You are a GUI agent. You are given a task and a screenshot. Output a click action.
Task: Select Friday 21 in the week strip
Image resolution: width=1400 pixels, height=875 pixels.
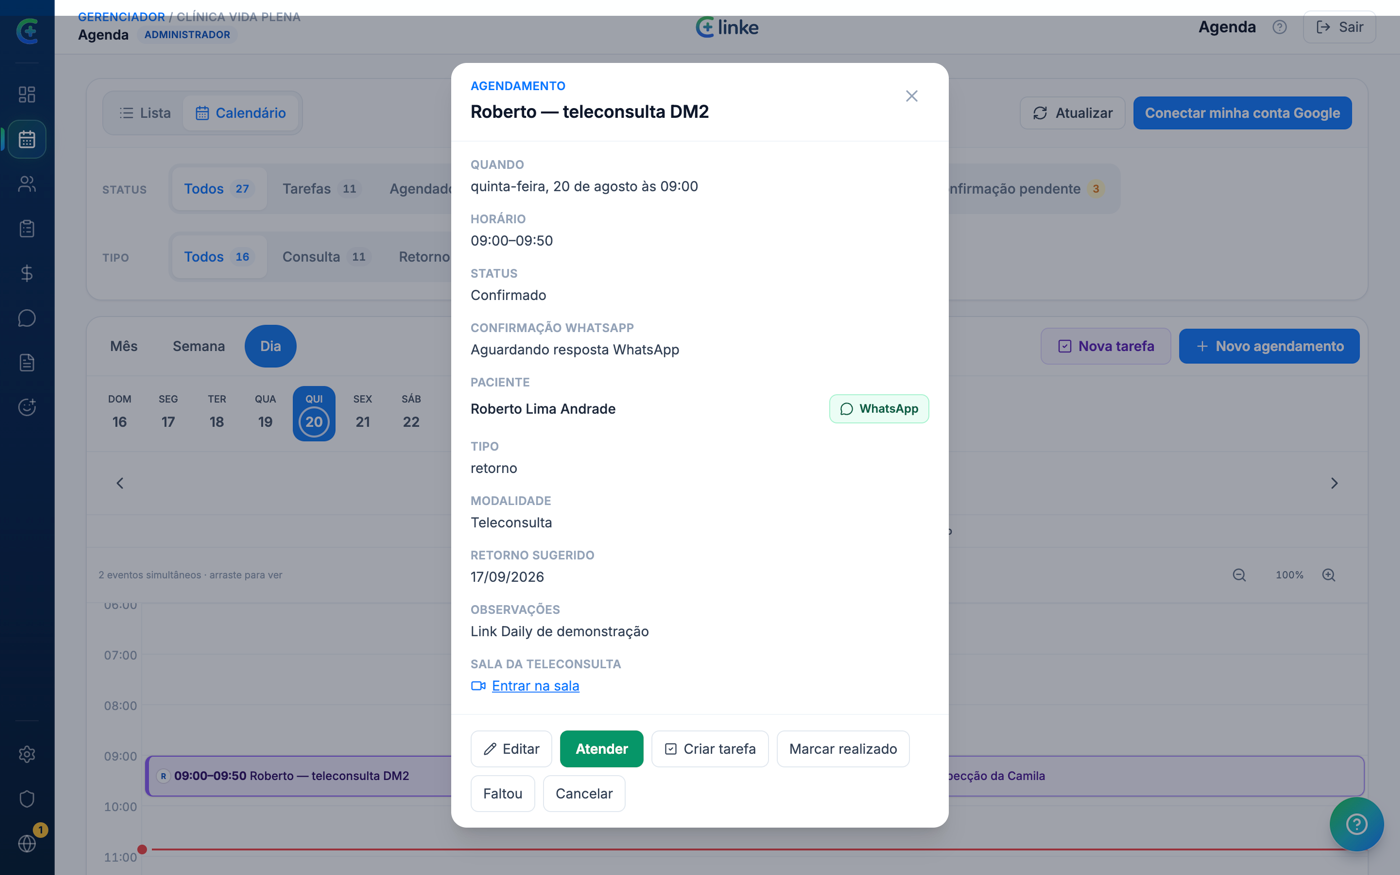pos(363,412)
